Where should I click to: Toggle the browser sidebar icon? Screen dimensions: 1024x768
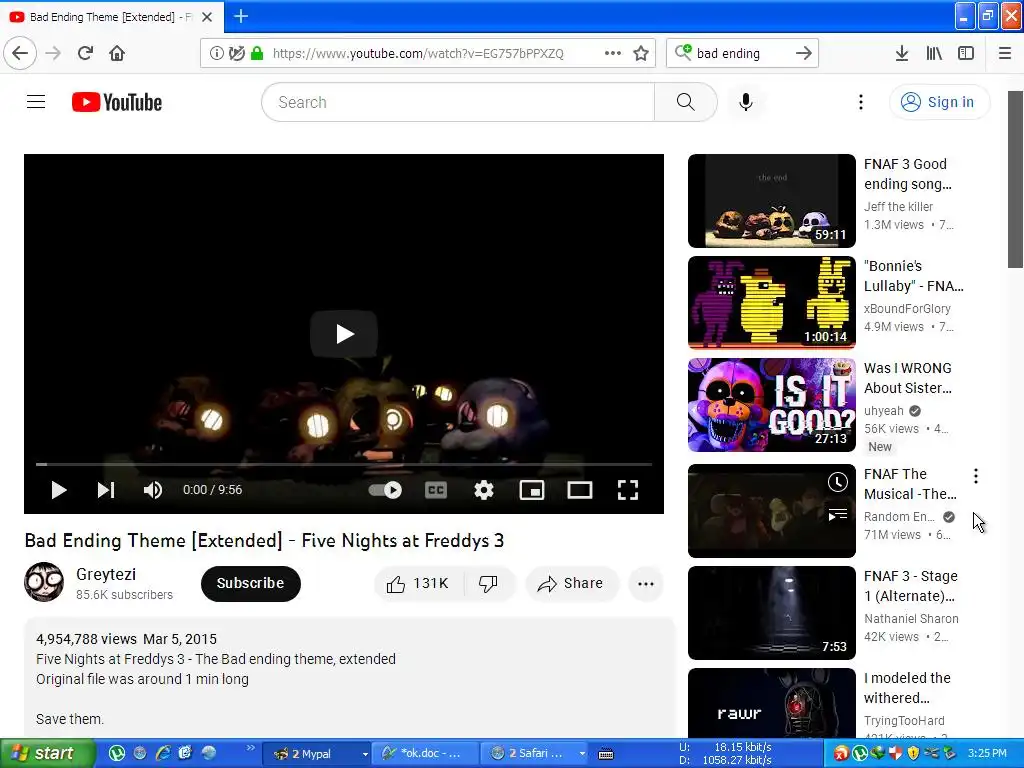coord(966,53)
